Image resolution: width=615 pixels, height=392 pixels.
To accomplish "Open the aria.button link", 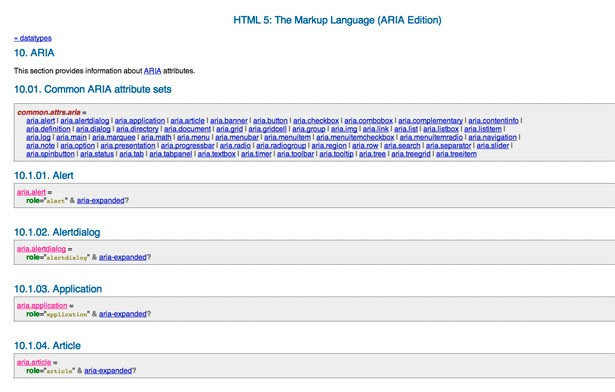I will pos(270,120).
